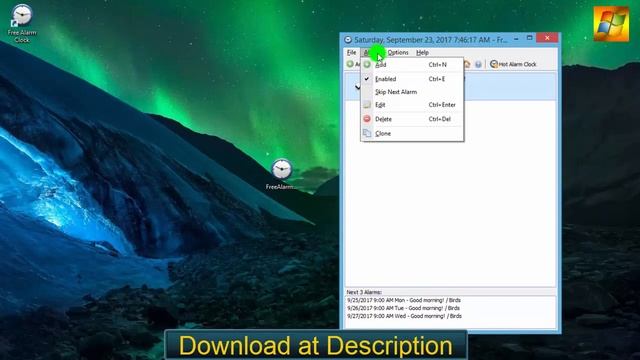640x360 pixels.
Task: Click the blue help icon in the toolbar
Action: [478, 64]
